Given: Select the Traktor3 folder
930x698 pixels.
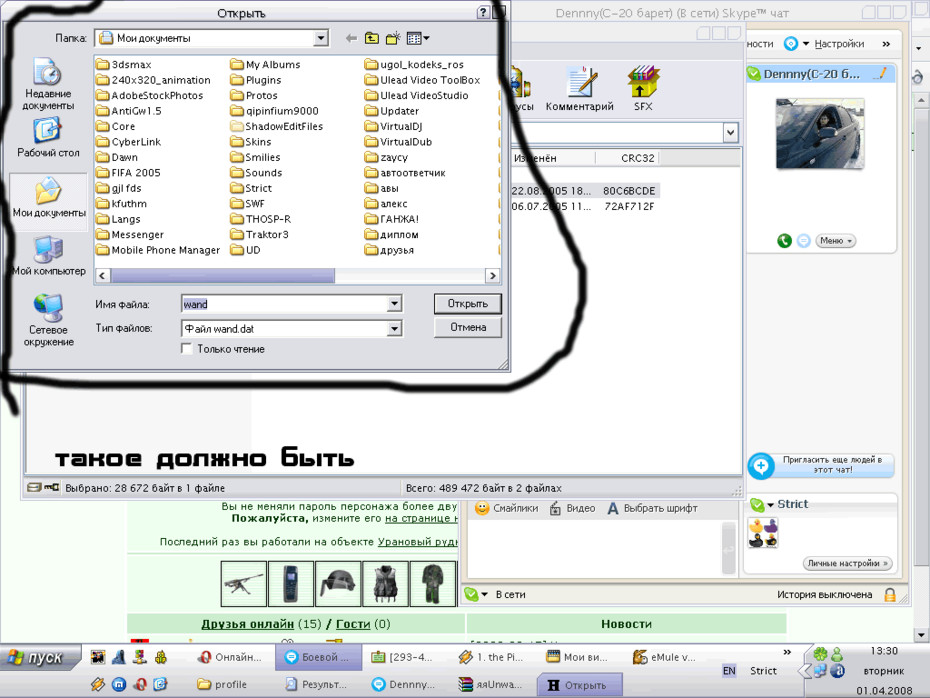Looking at the screenshot, I should [260, 235].
